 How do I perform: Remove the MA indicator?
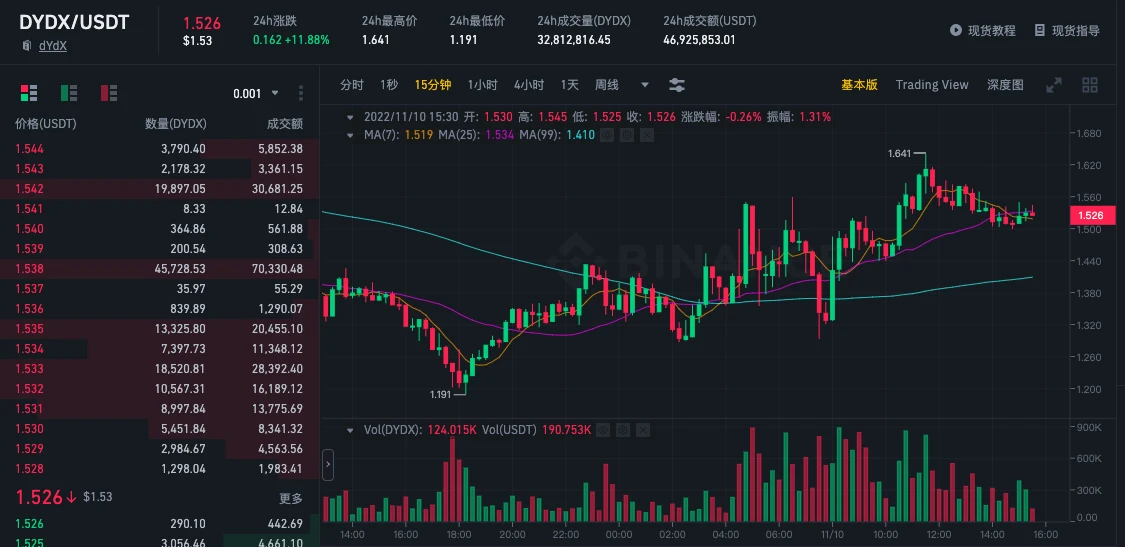click(646, 134)
